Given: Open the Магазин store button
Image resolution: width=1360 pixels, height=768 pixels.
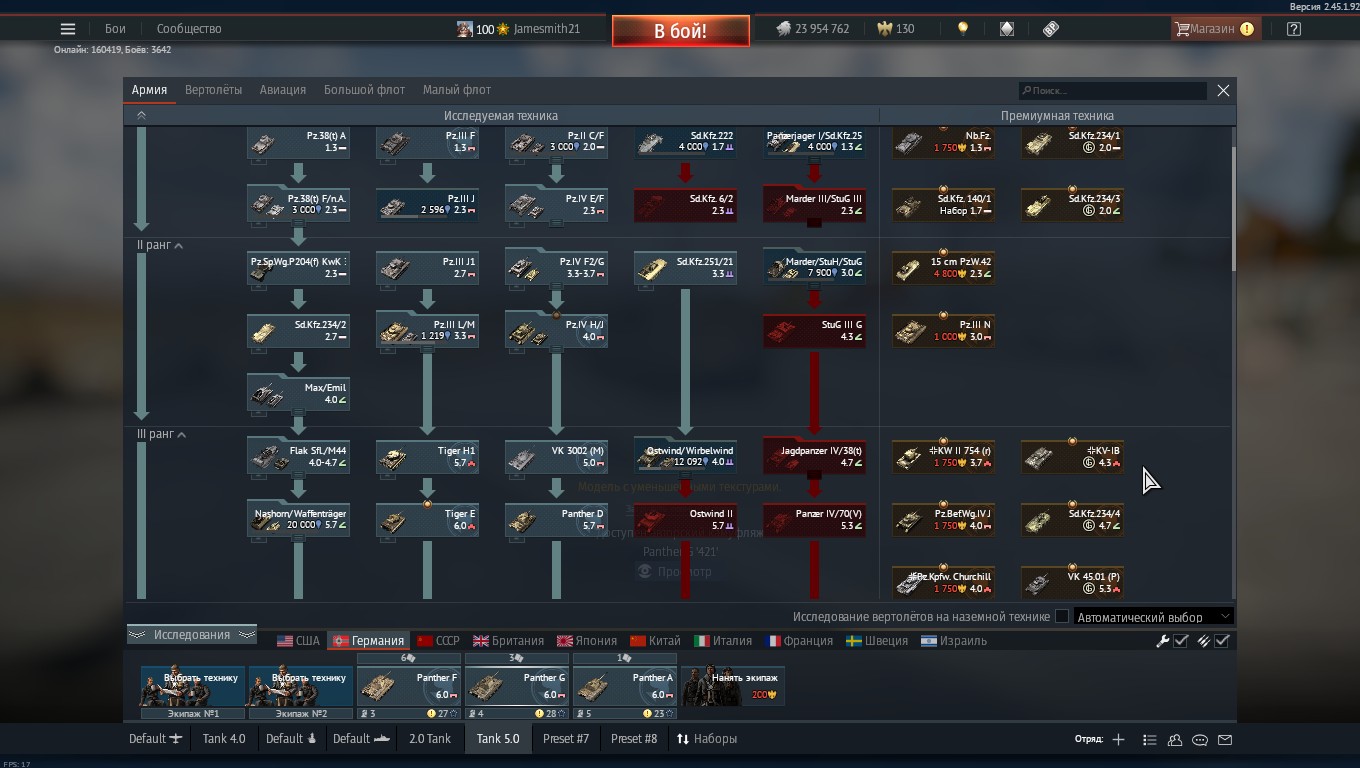Looking at the screenshot, I should (x=1215, y=29).
